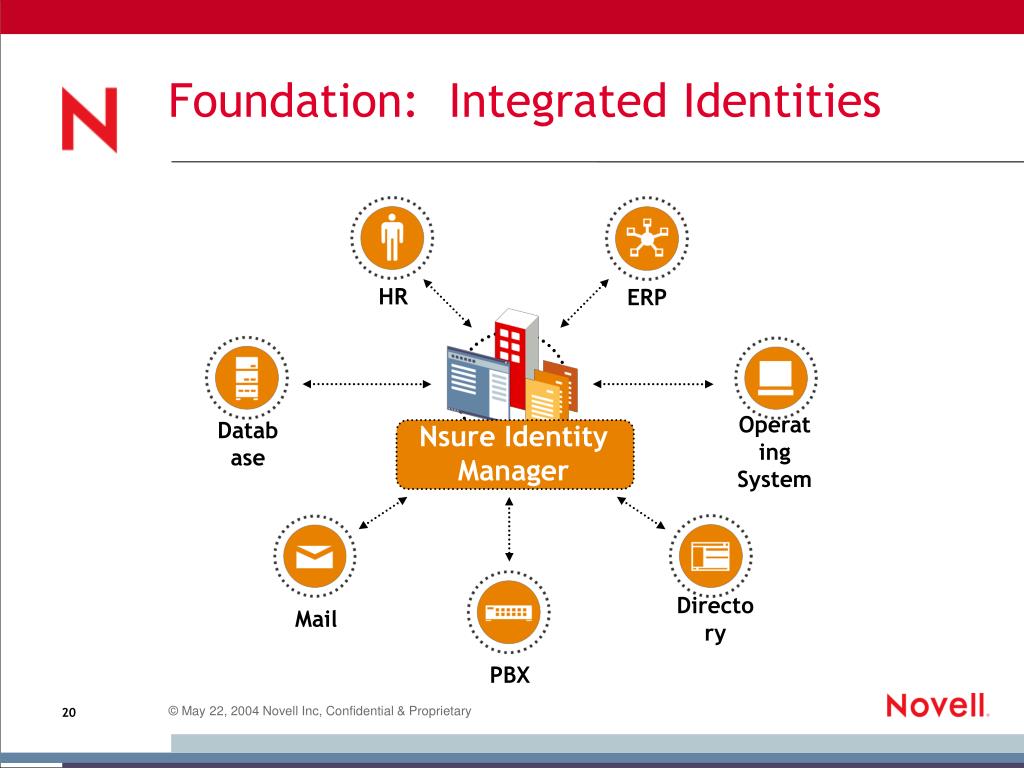Select the Operating System laptop icon
Screen dimensions: 1024x768
coord(776,378)
